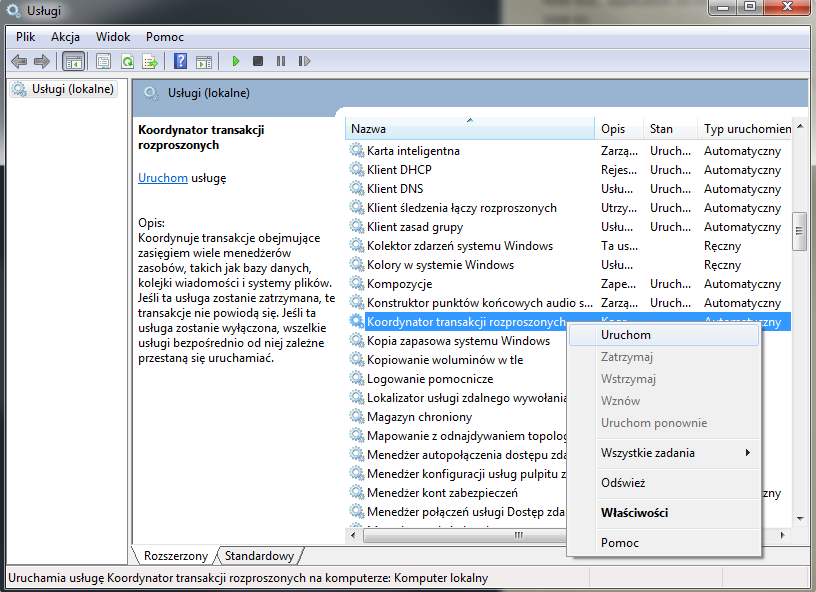The width and height of the screenshot is (816, 592).
Task: Open the Help toolbar icon
Action: pos(181,61)
